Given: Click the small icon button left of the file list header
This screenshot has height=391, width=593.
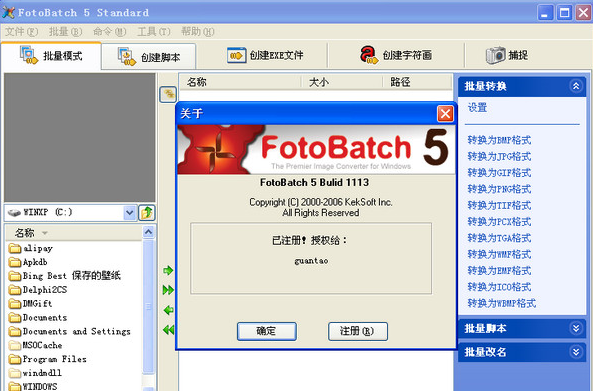Looking at the screenshot, I should 168,94.
